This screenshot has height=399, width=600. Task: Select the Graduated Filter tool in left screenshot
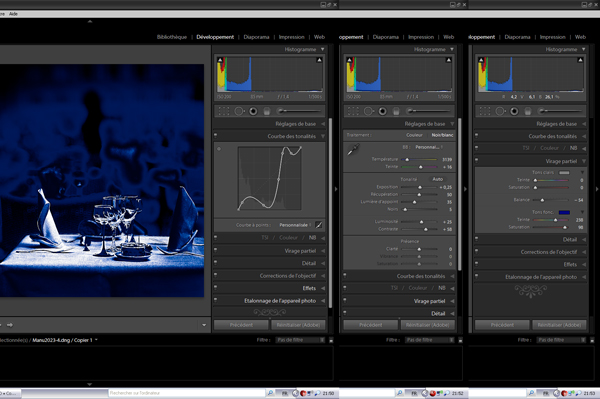click(267, 111)
